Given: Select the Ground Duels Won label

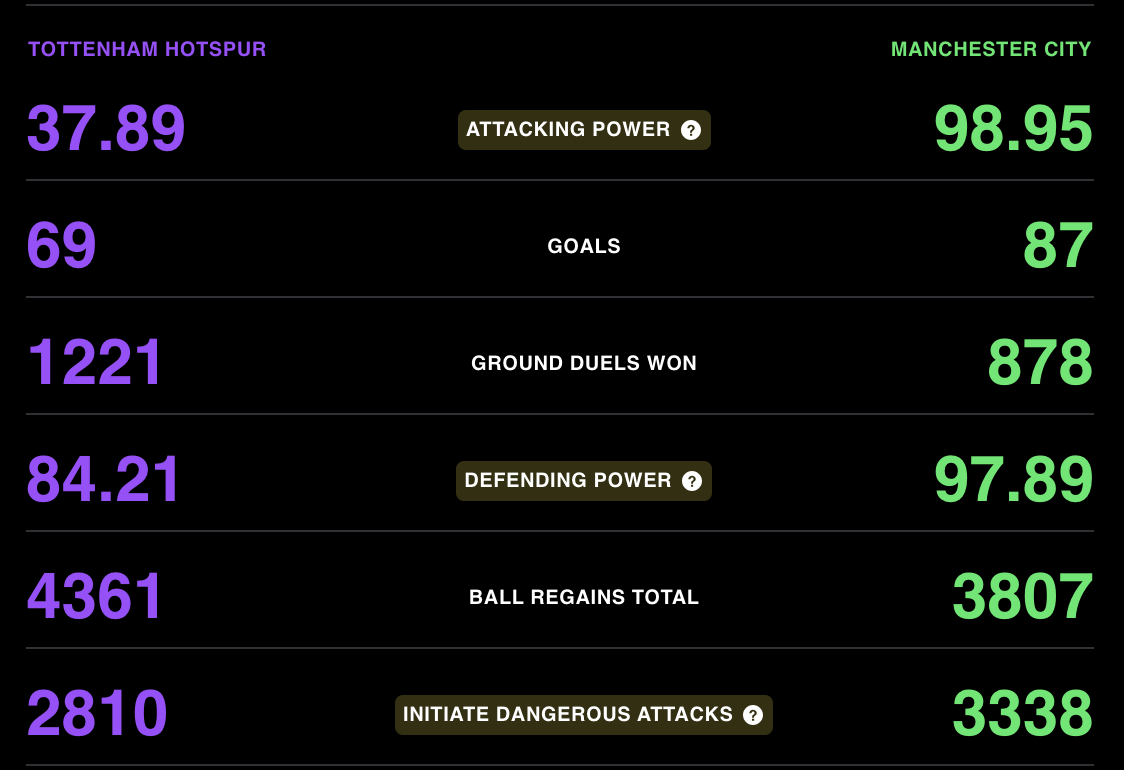Looking at the screenshot, I should [x=584, y=363].
